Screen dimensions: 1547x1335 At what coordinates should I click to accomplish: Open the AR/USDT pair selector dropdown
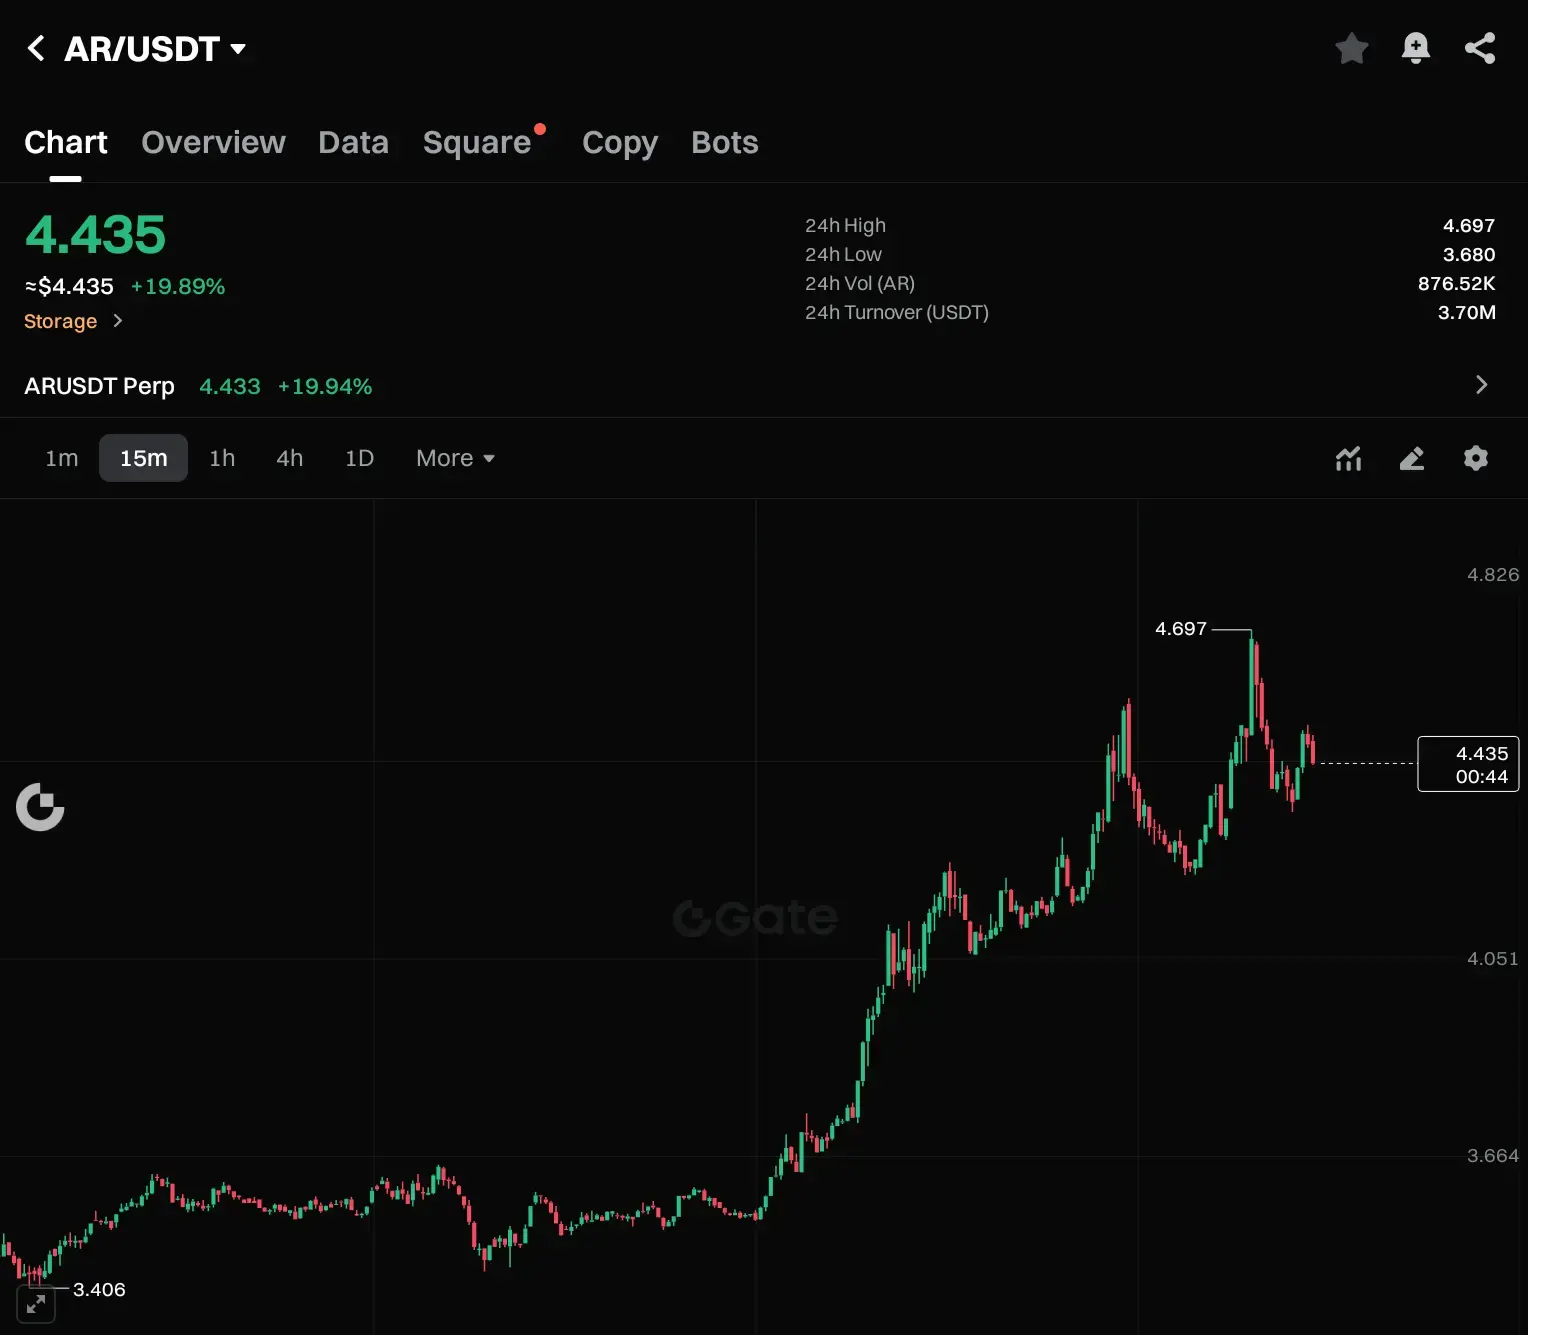pos(155,48)
